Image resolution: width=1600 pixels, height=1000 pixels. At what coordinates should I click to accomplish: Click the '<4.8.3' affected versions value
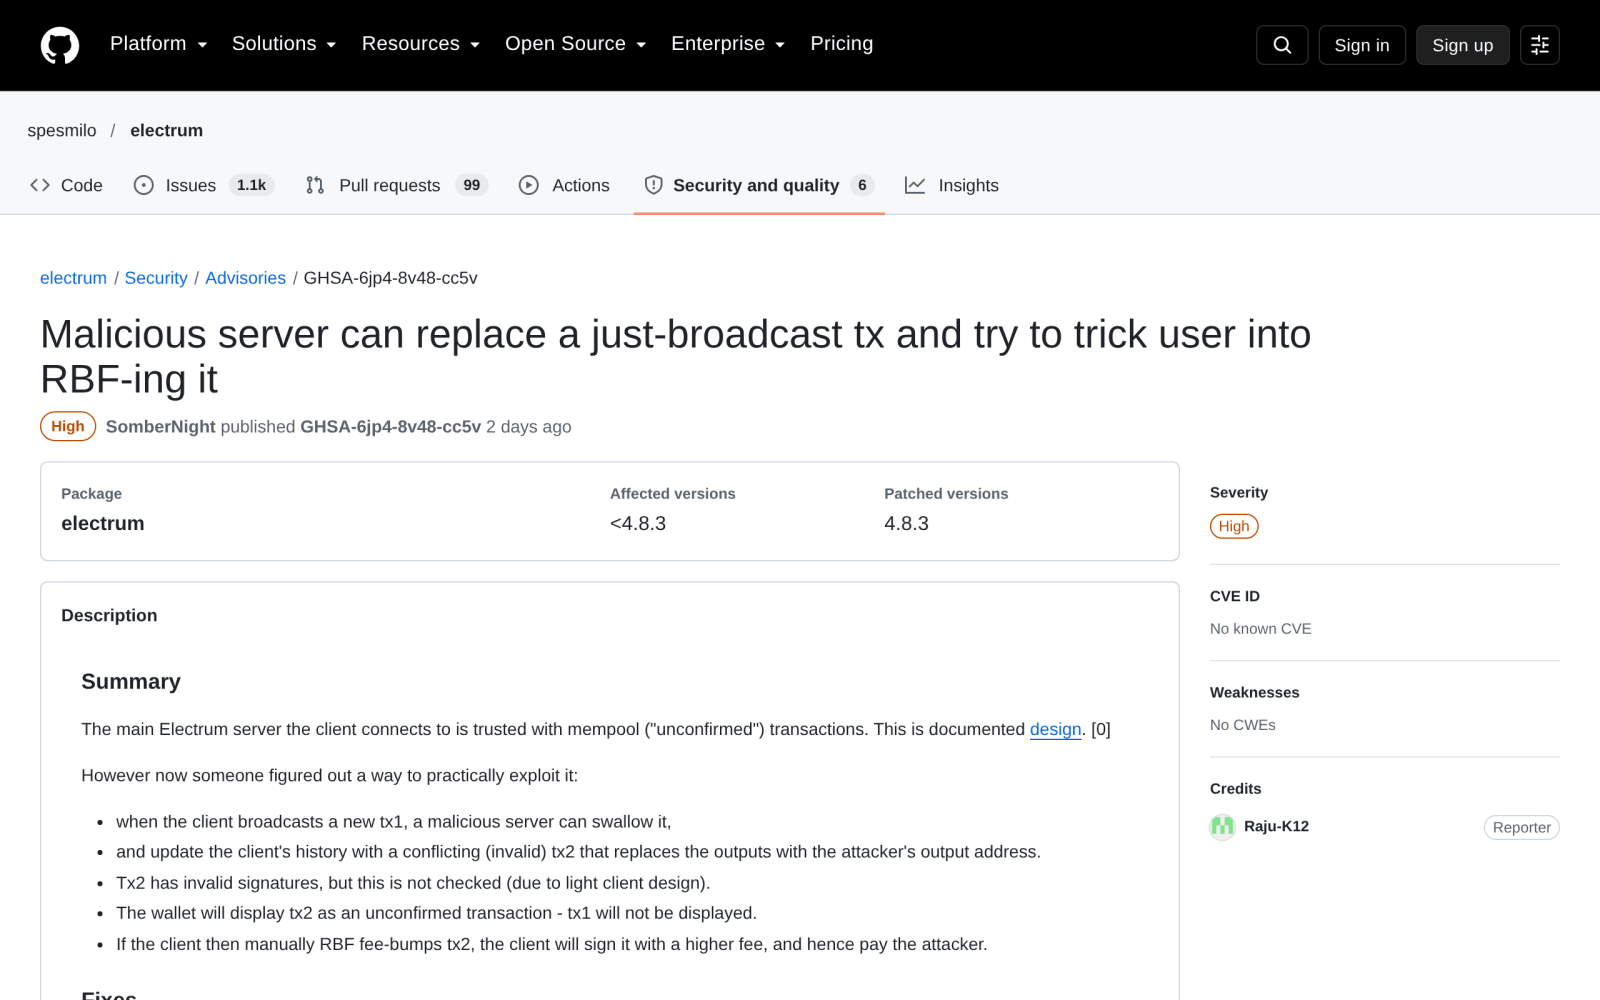click(638, 524)
